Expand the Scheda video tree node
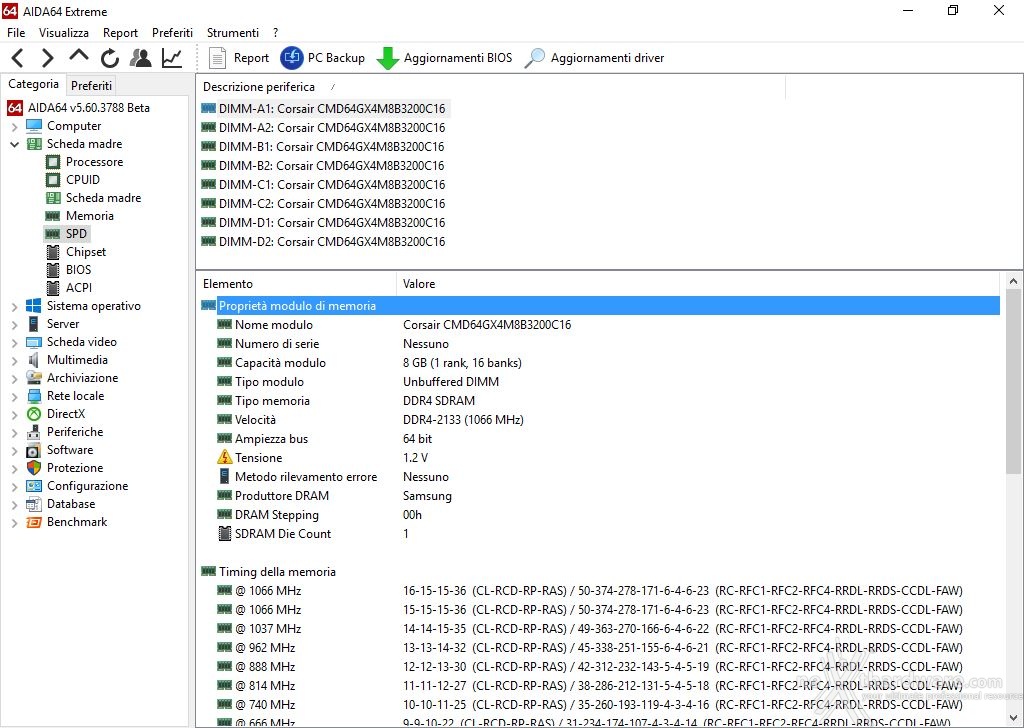This screenshot has width=1024, height=728. click(x=14, y=342)
